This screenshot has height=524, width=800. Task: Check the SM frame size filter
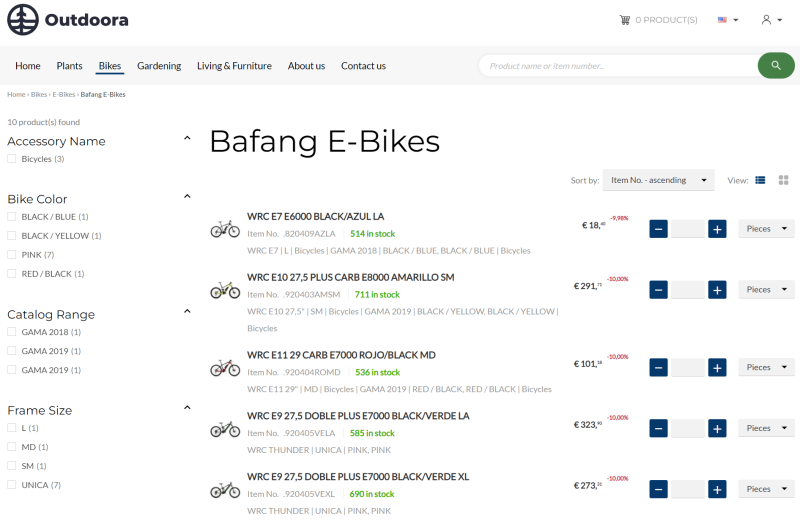(12, 466)
